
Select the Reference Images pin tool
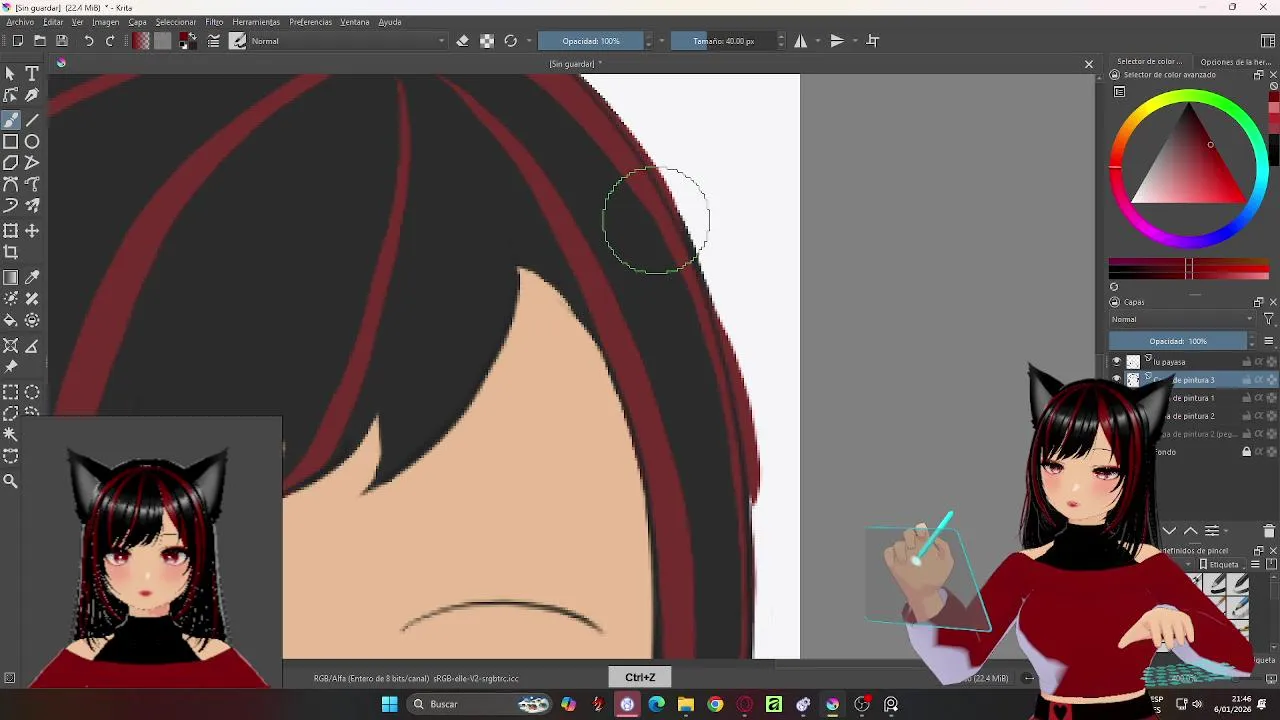[10, 367]
